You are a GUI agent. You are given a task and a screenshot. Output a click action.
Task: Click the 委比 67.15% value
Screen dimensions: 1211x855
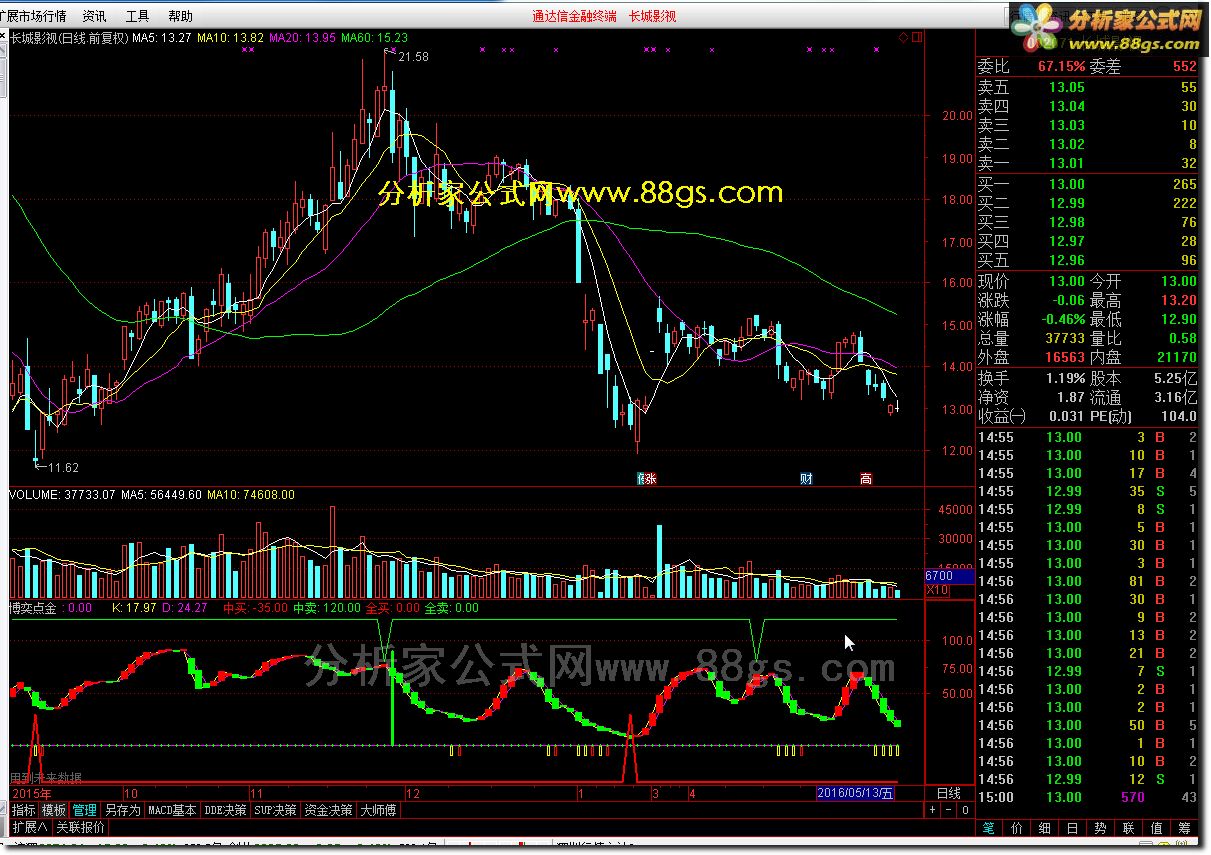pos(1060,67)
